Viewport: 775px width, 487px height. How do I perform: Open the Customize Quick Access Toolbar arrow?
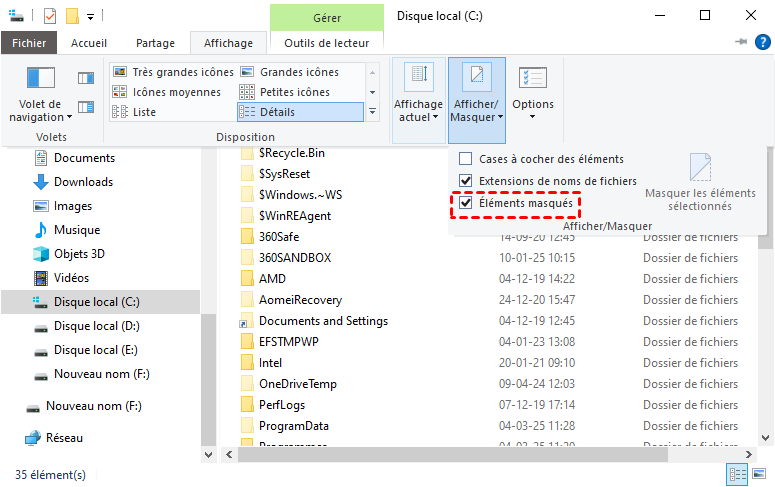click(x=90, y=17)
